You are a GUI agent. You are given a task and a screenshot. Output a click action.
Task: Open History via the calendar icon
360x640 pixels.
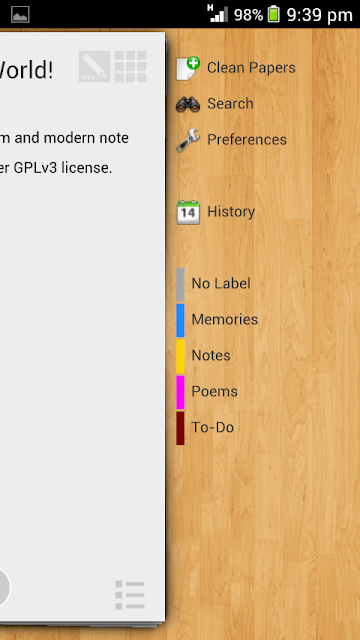[188, 212]
